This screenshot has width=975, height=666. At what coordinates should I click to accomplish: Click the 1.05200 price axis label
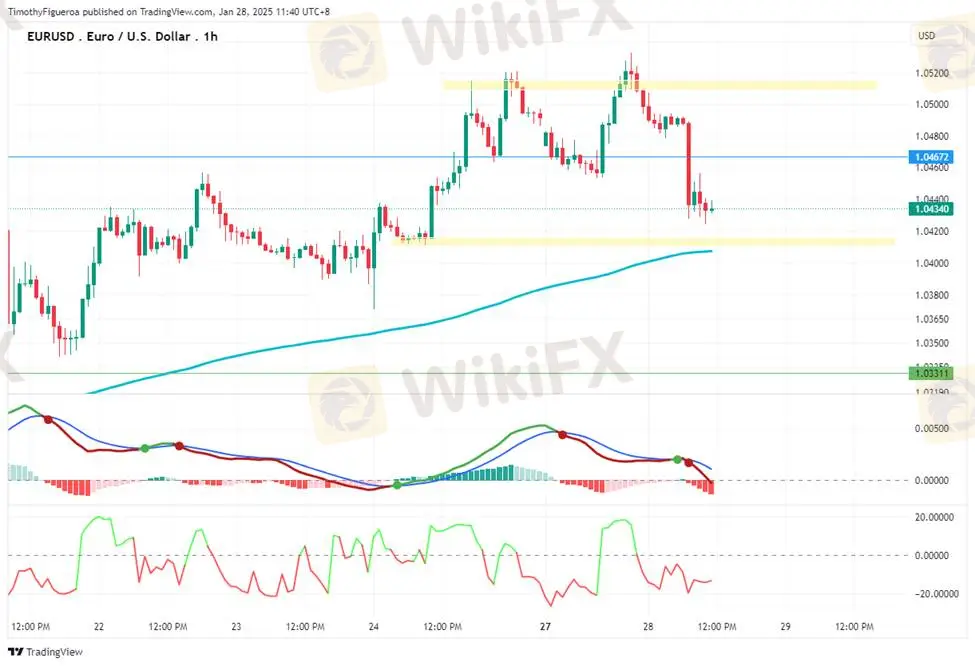(931, 73)
